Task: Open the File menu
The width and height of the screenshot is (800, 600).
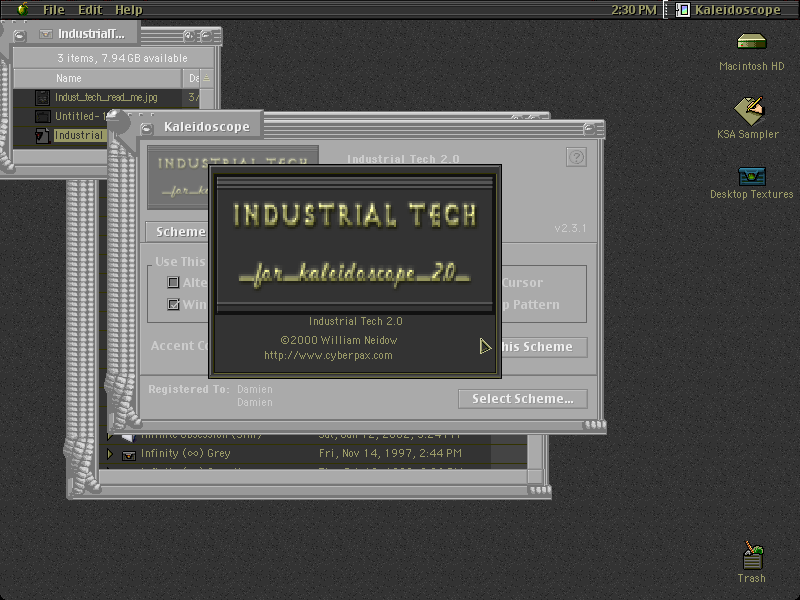Action: (54, 10)
